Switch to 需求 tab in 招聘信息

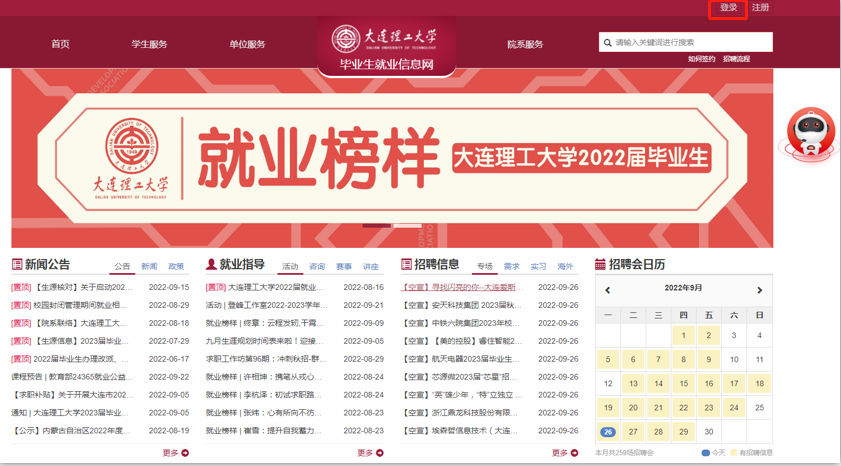coord(512,266)
